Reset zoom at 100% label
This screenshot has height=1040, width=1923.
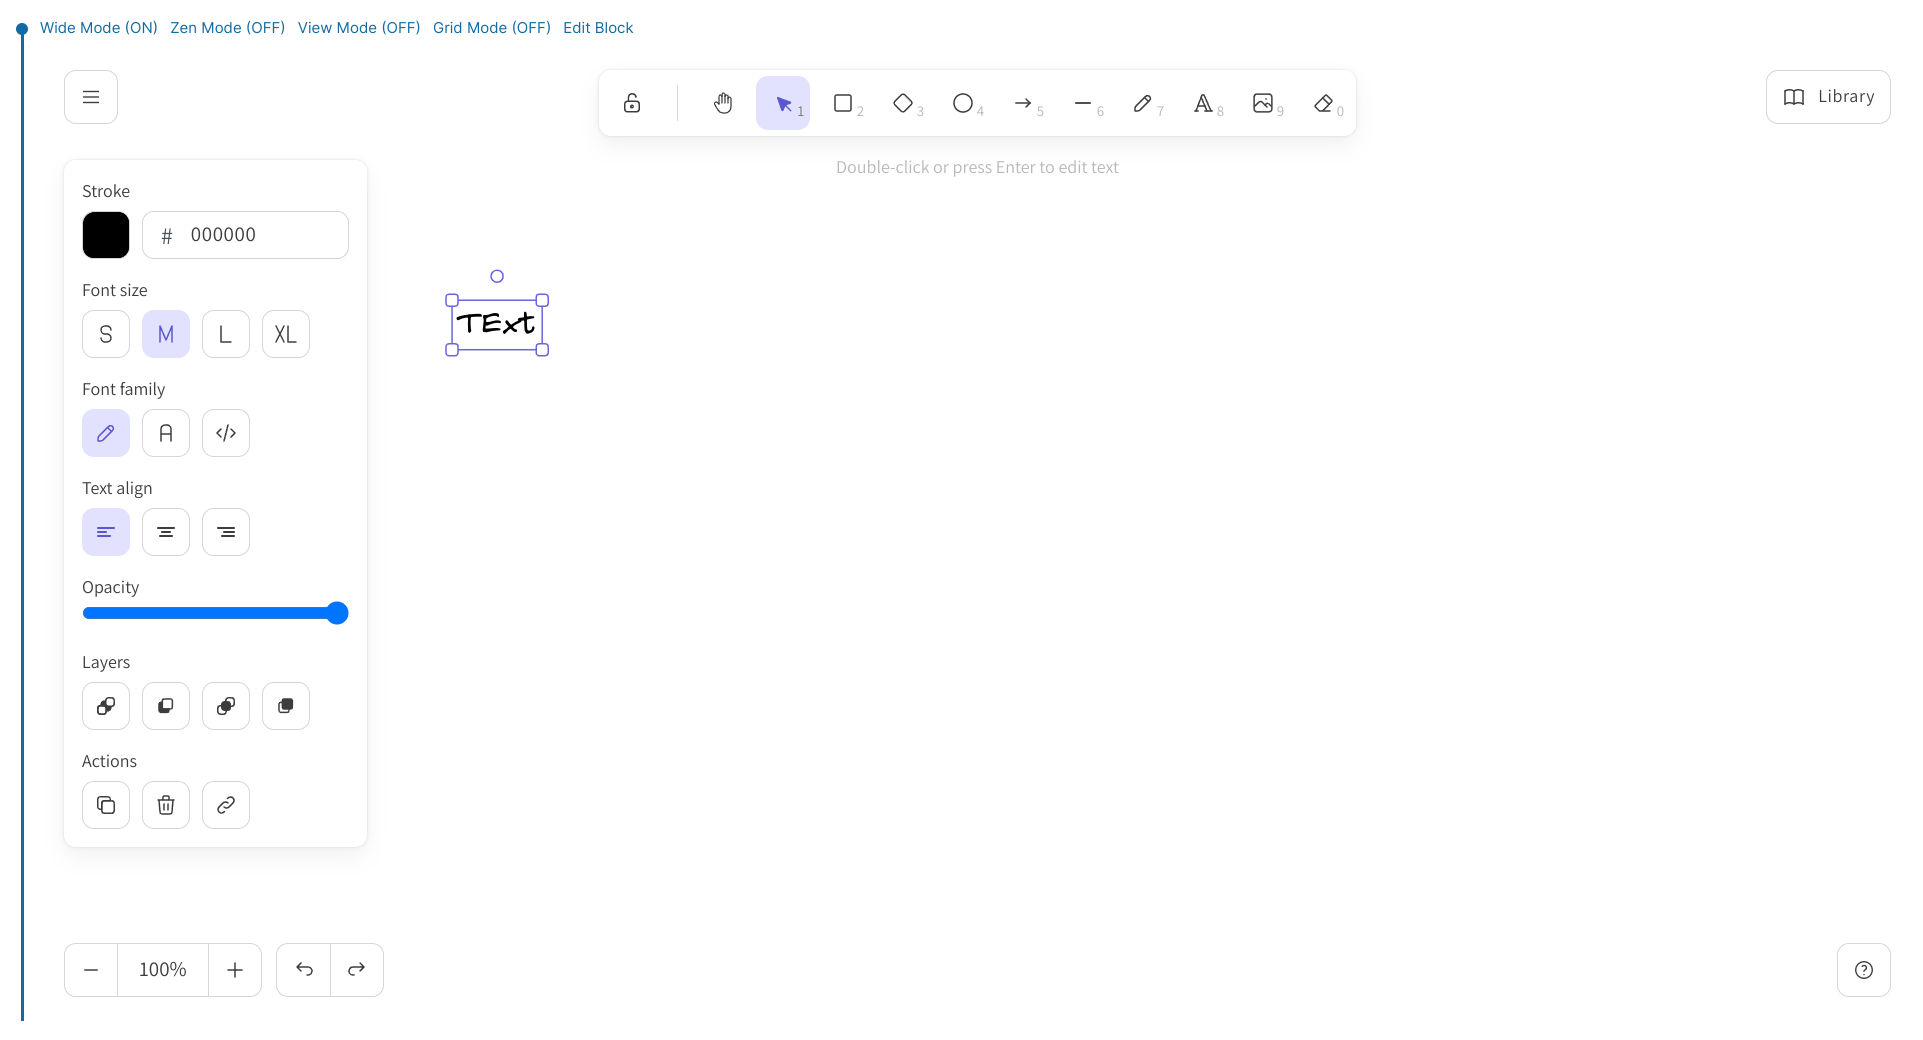pos(163,970)
